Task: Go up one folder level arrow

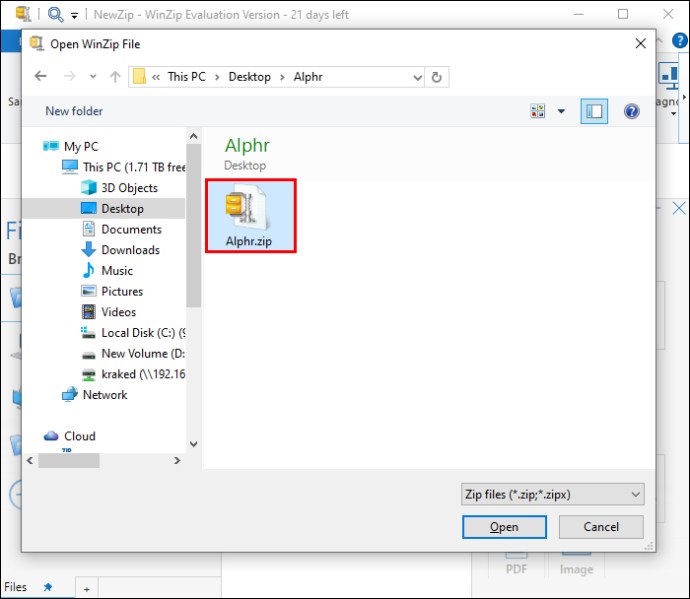Action: pos(115,77)
